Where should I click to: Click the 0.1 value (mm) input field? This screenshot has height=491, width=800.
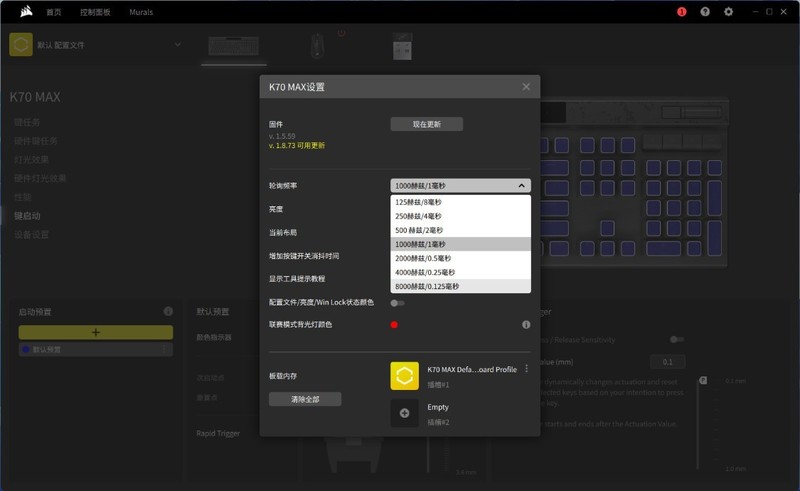pos(667,362)
